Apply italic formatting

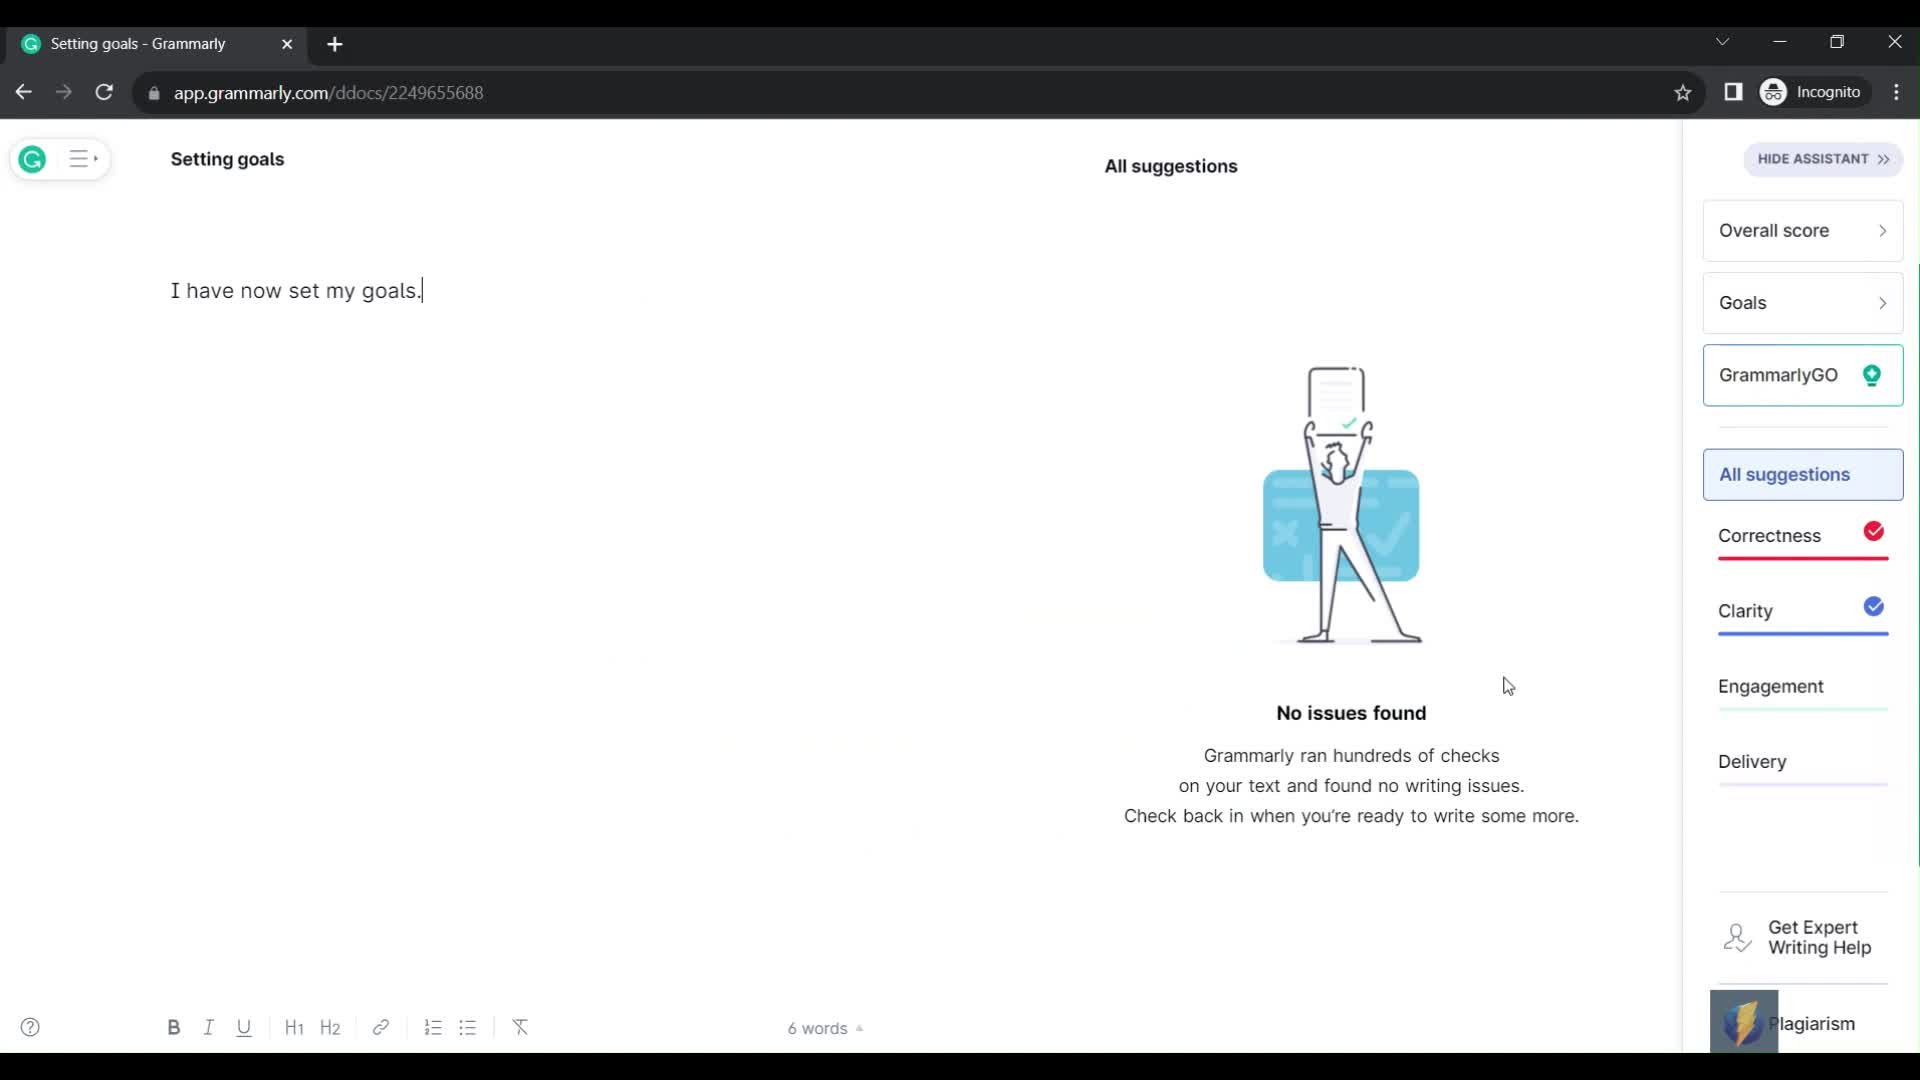(x=208, y=1027)
